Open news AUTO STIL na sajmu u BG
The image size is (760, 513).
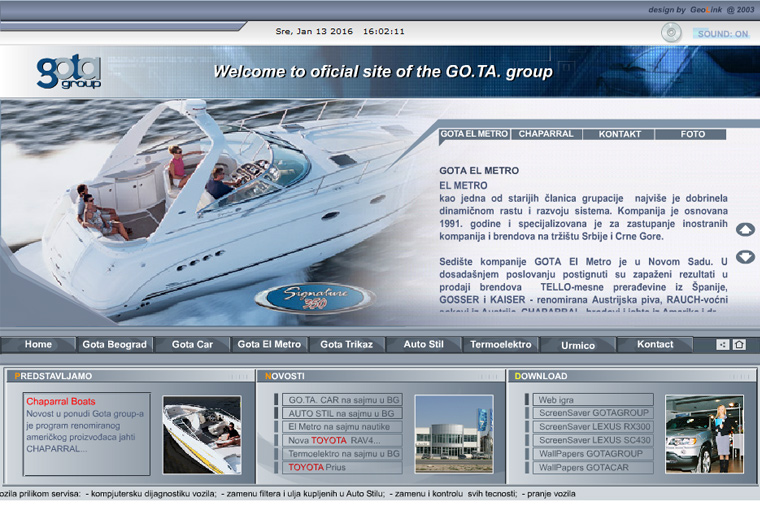tap(342, 414)
